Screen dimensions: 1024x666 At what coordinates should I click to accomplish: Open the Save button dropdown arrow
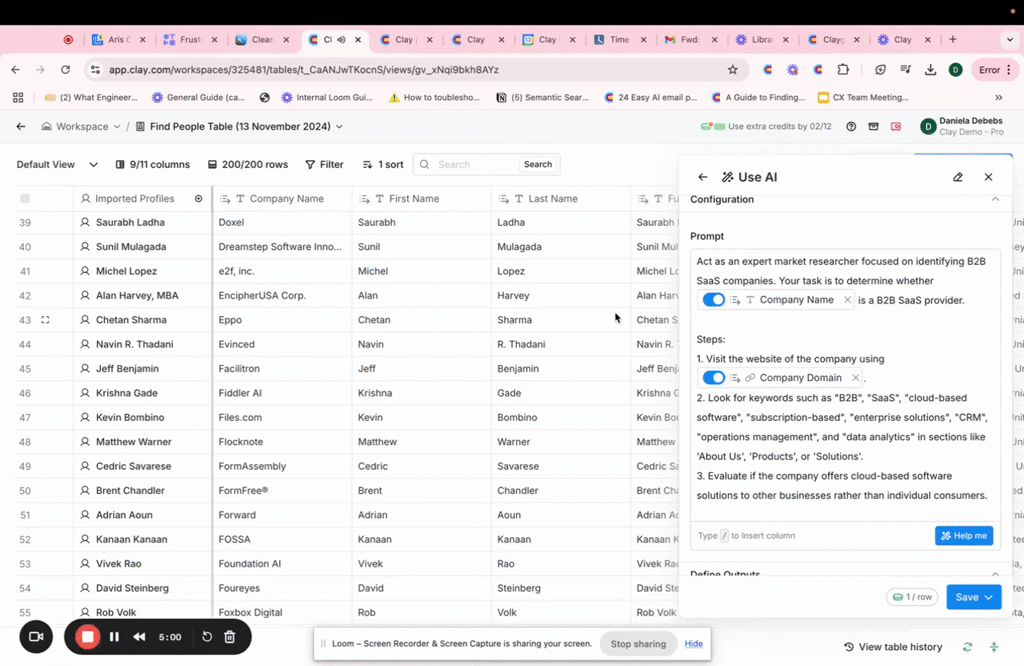(989, 597)
